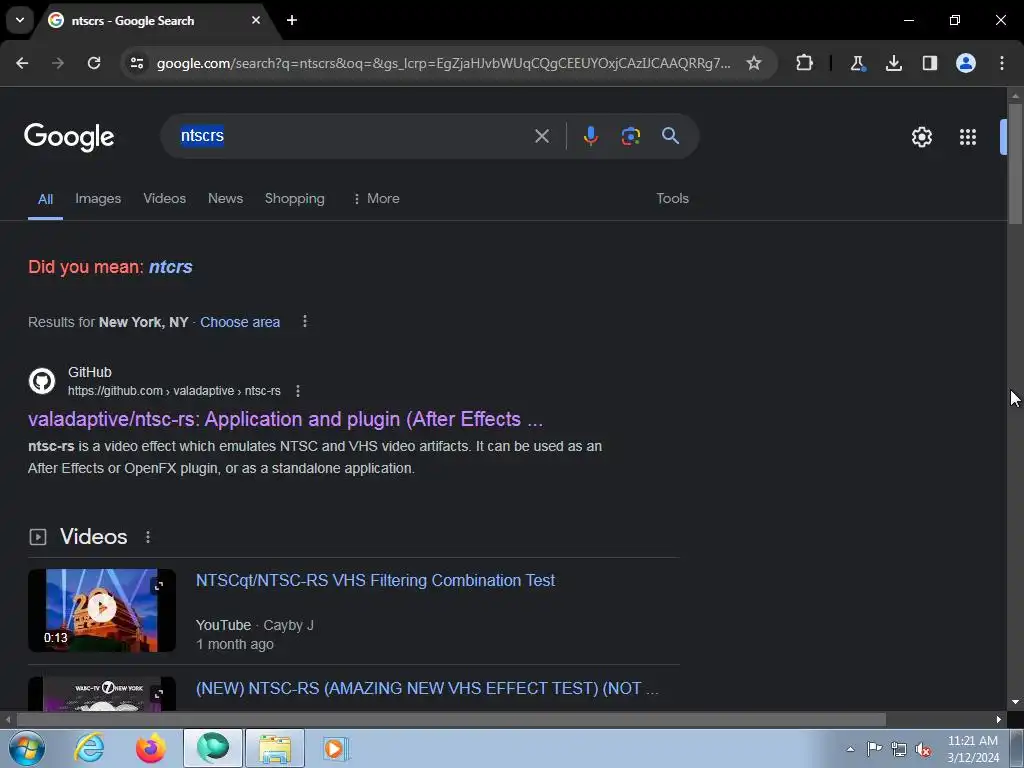Screen dimensions: 1024x768
Task: Clear the search box with X
Action: [x=541, y=136]
